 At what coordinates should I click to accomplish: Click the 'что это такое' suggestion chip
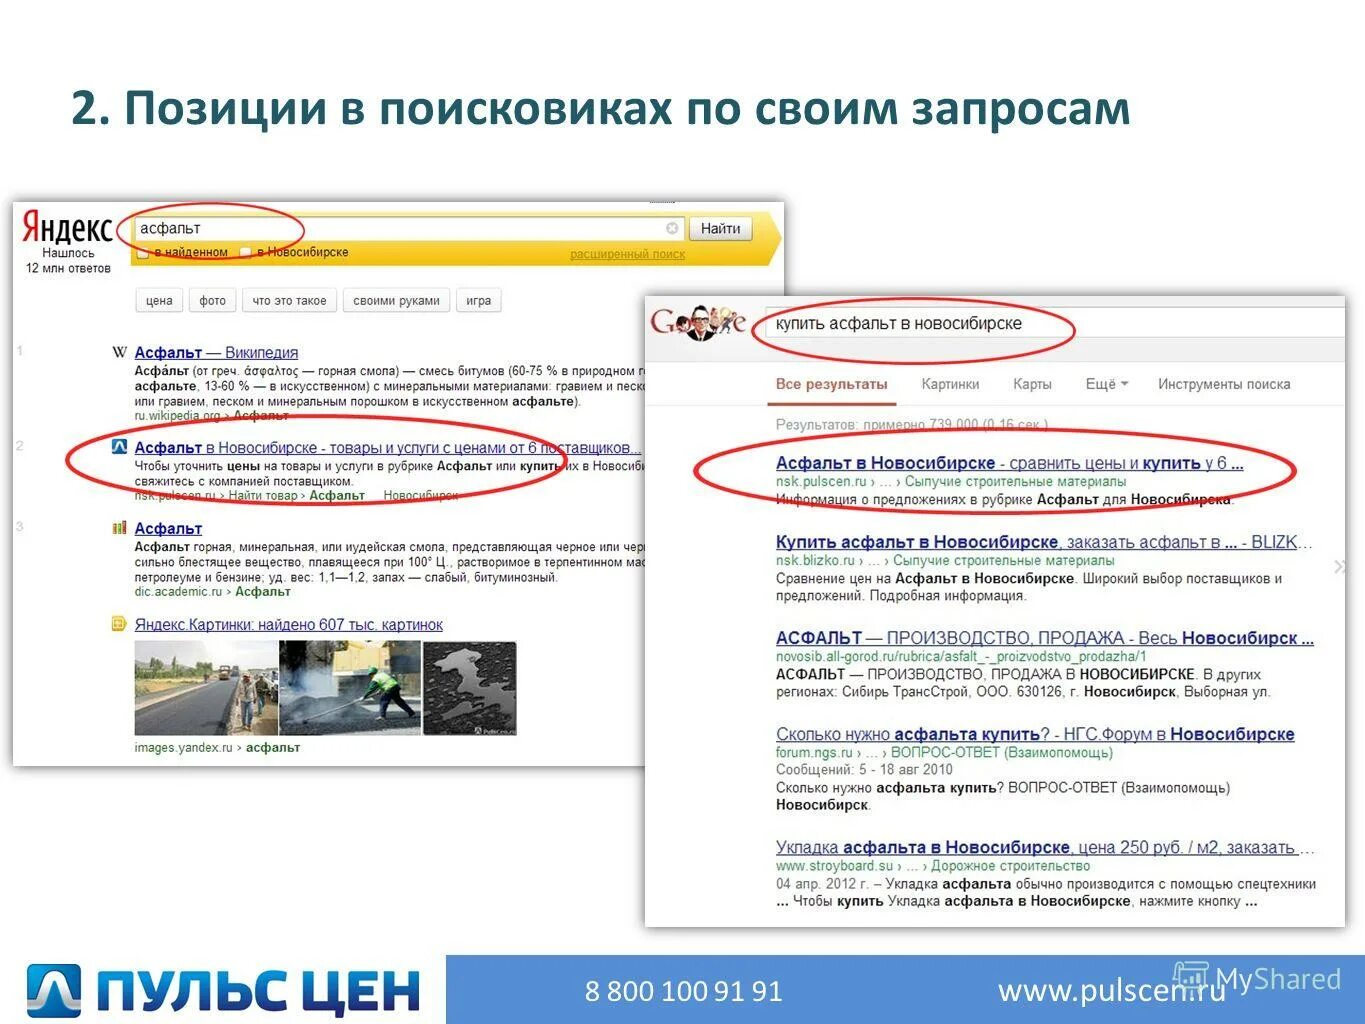coord(290,301)
